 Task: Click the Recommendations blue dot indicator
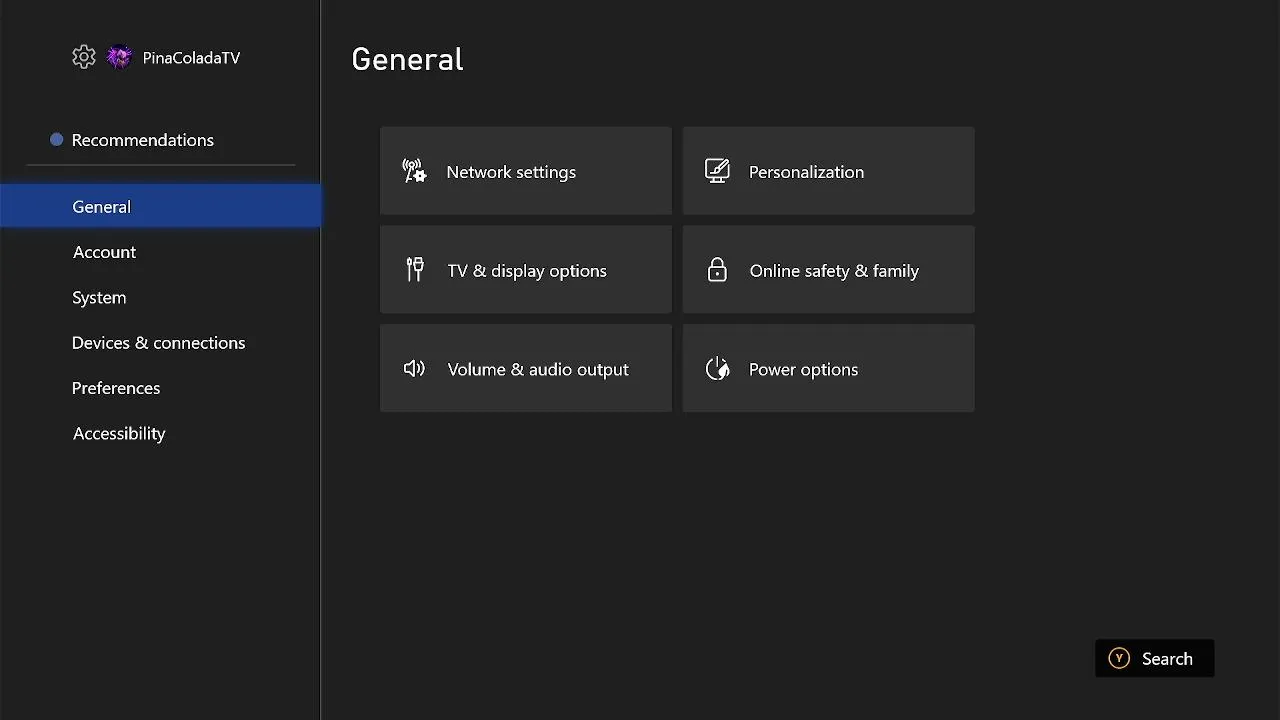click(57, 140)
